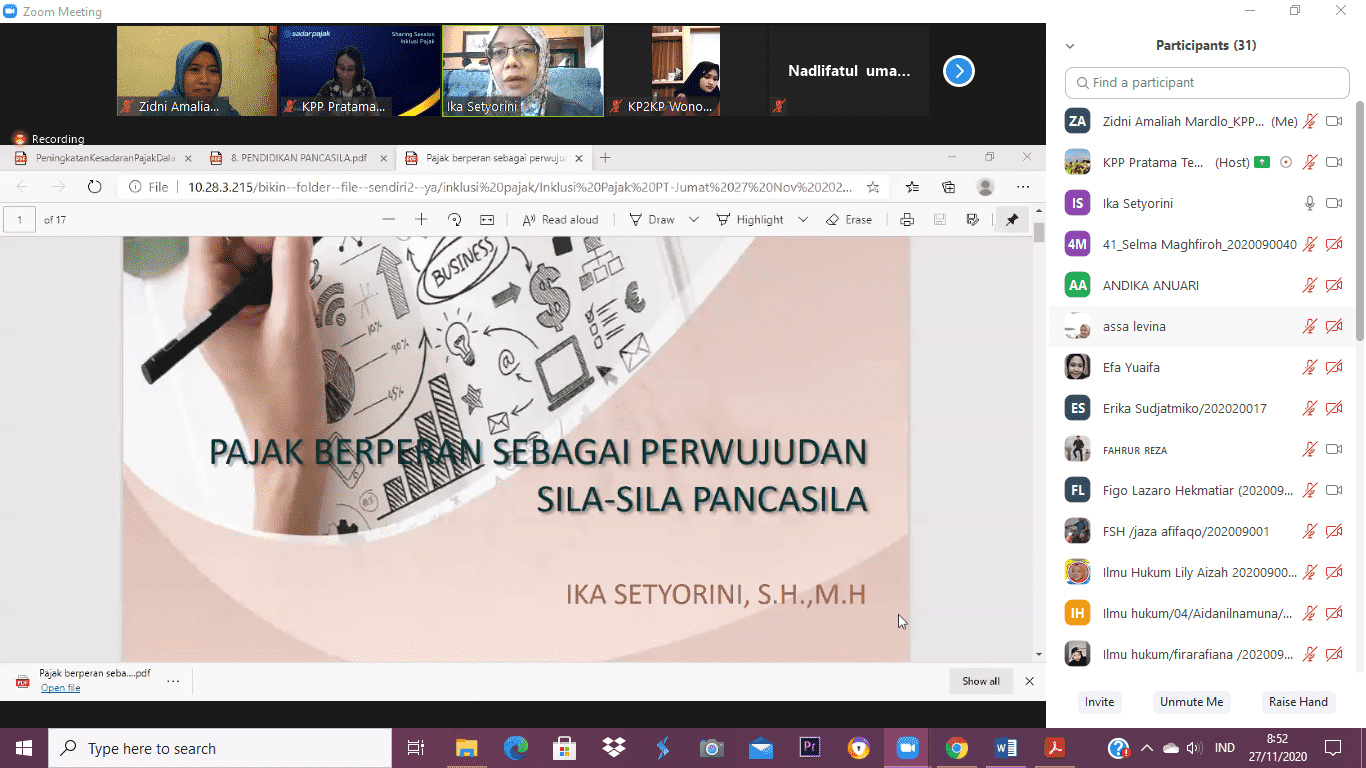
Task: Click the rotate page icon in PDF toolbar
Action: point(454,220)
